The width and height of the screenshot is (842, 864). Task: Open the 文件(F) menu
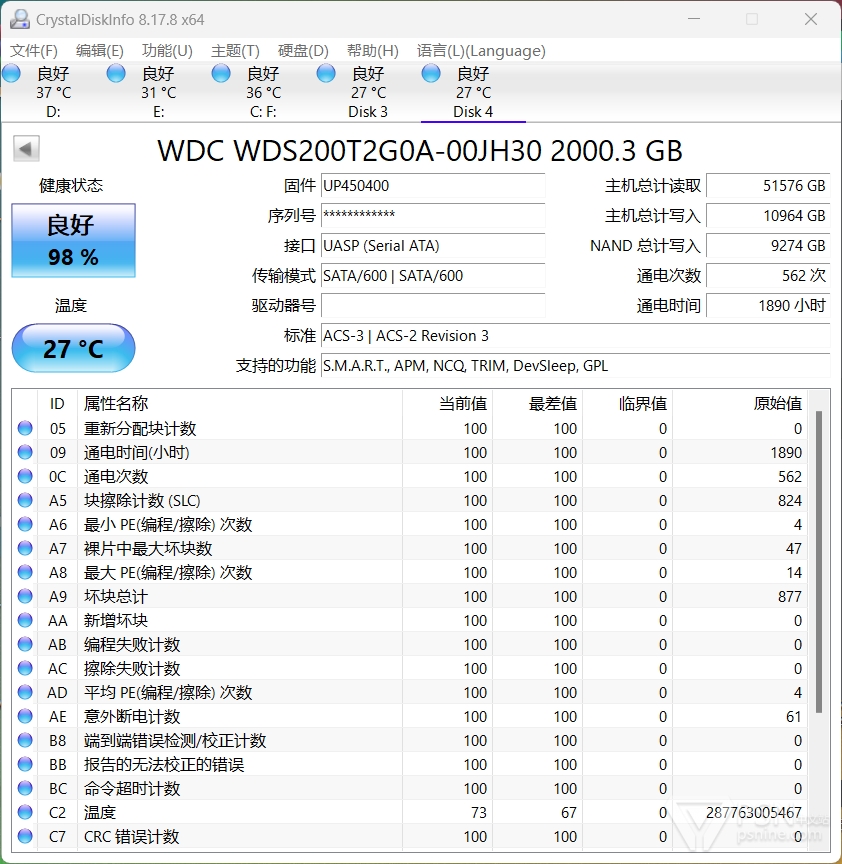(x=34, y=51)
